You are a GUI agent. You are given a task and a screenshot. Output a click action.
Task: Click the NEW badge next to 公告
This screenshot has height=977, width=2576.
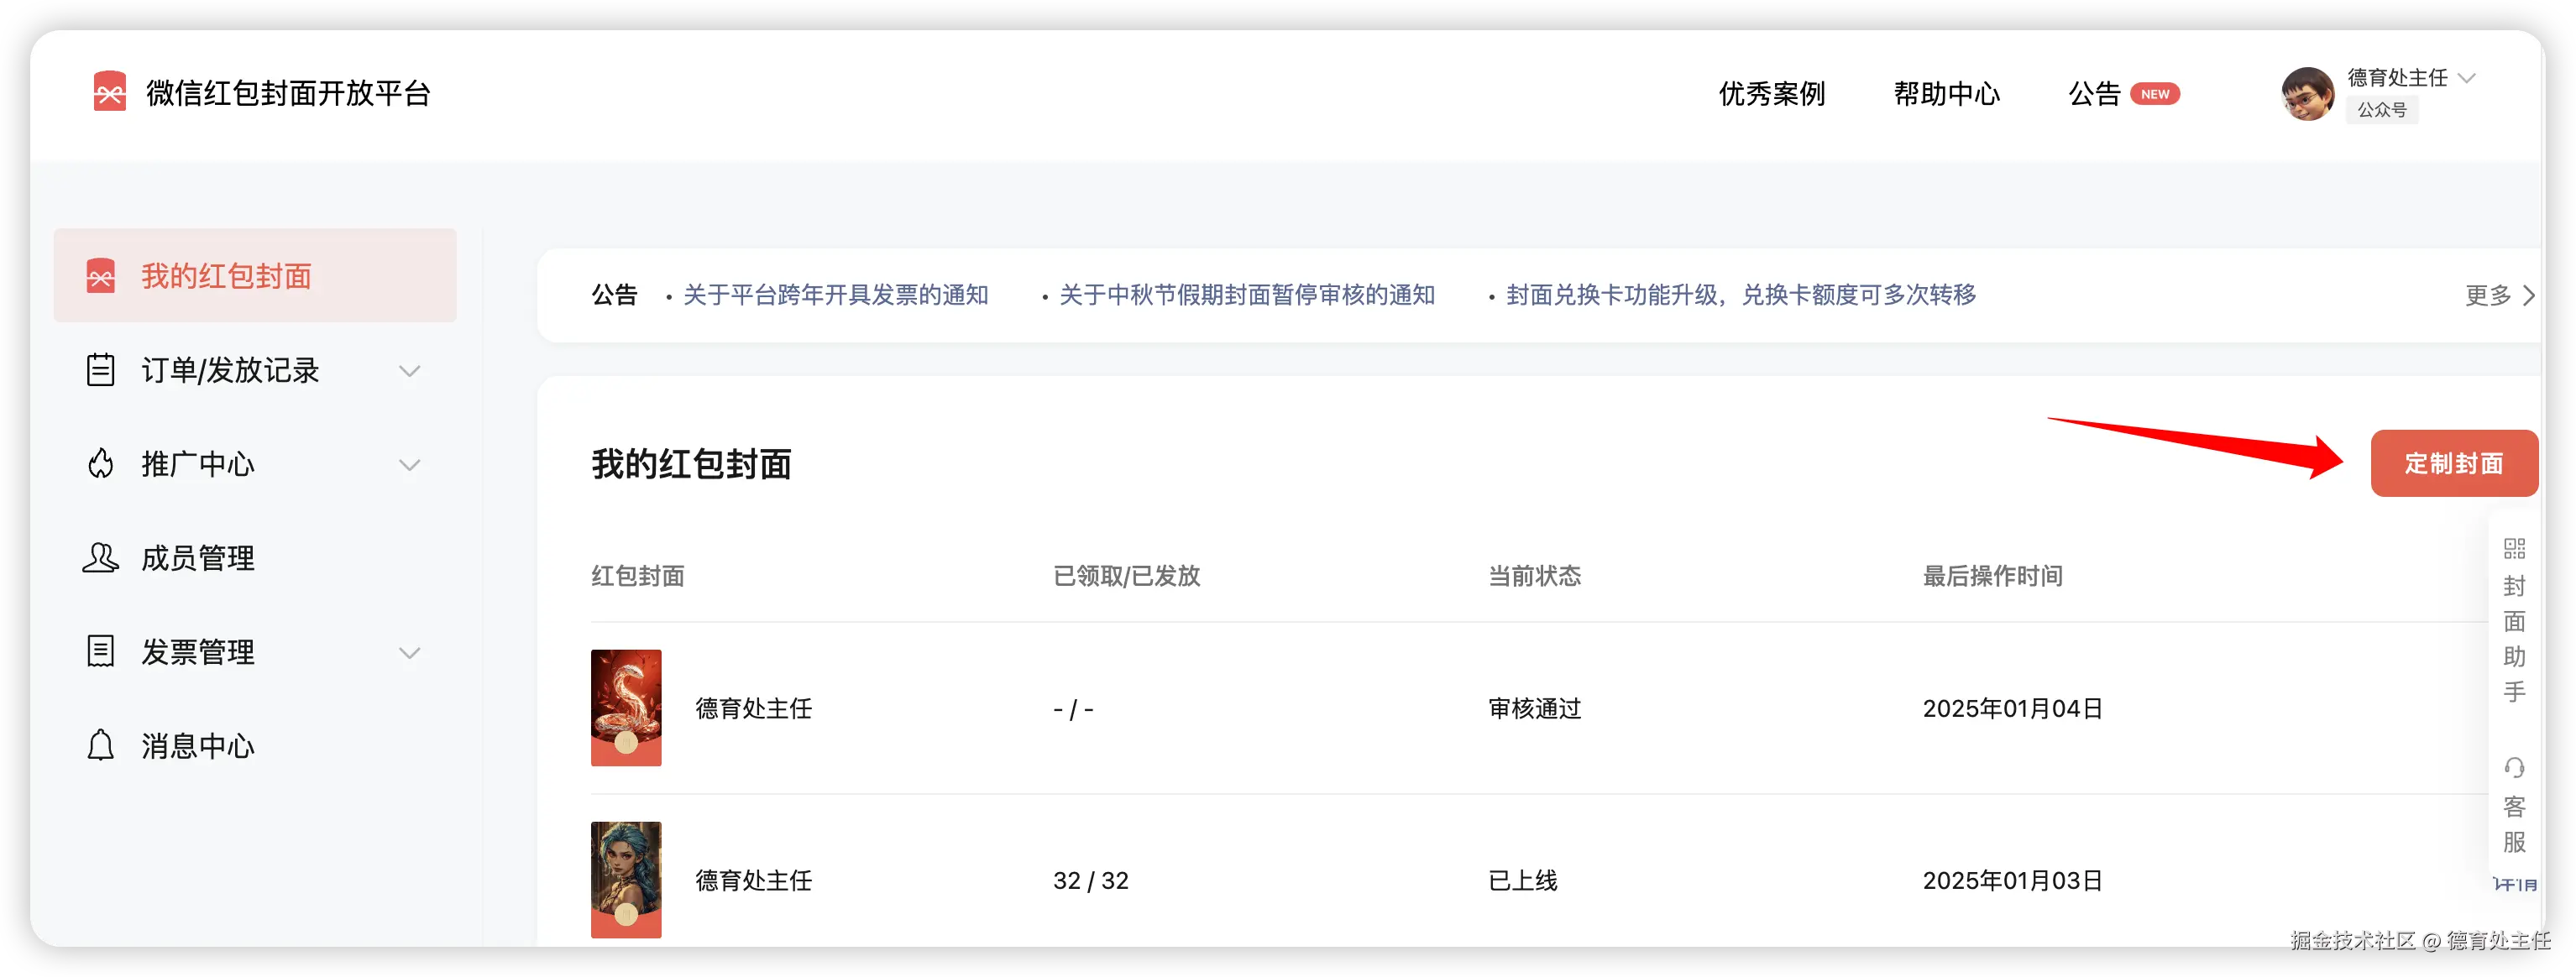(2155, 94)
